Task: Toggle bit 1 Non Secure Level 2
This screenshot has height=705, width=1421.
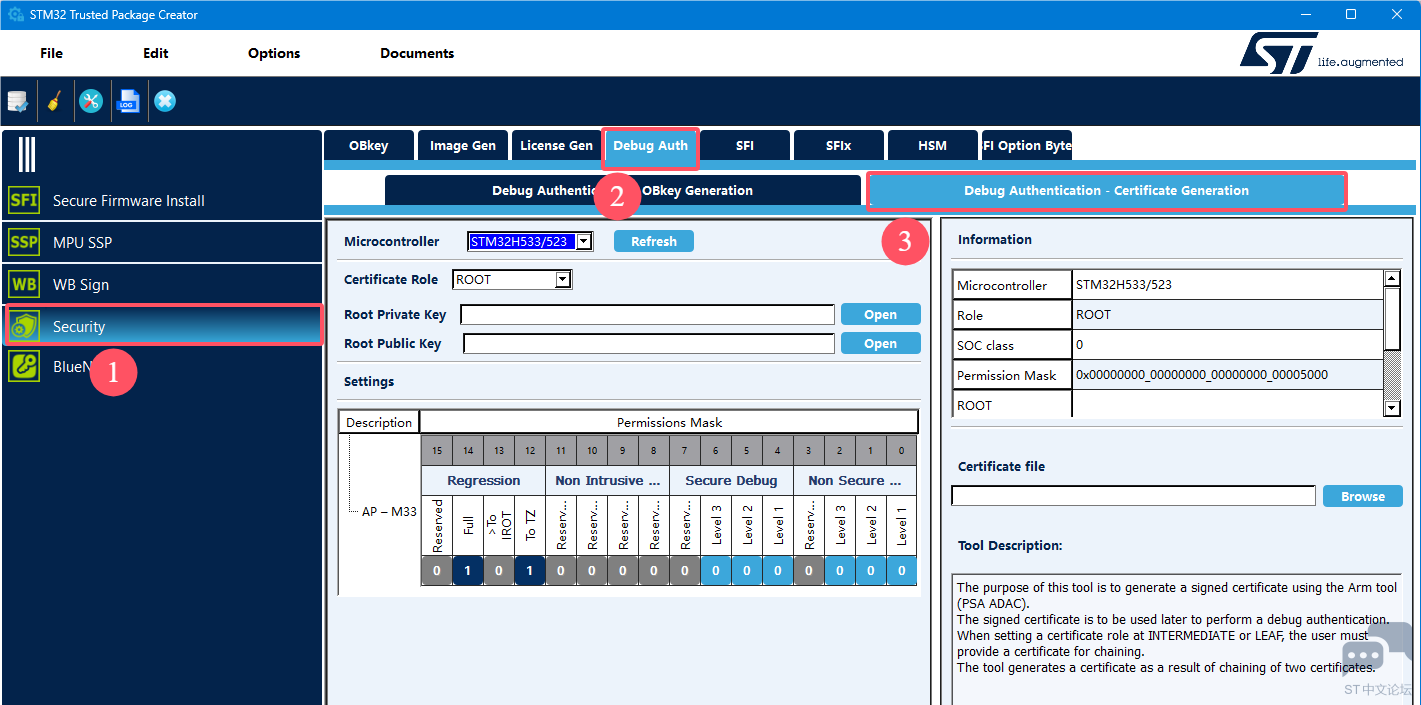Action: (871, 571)
